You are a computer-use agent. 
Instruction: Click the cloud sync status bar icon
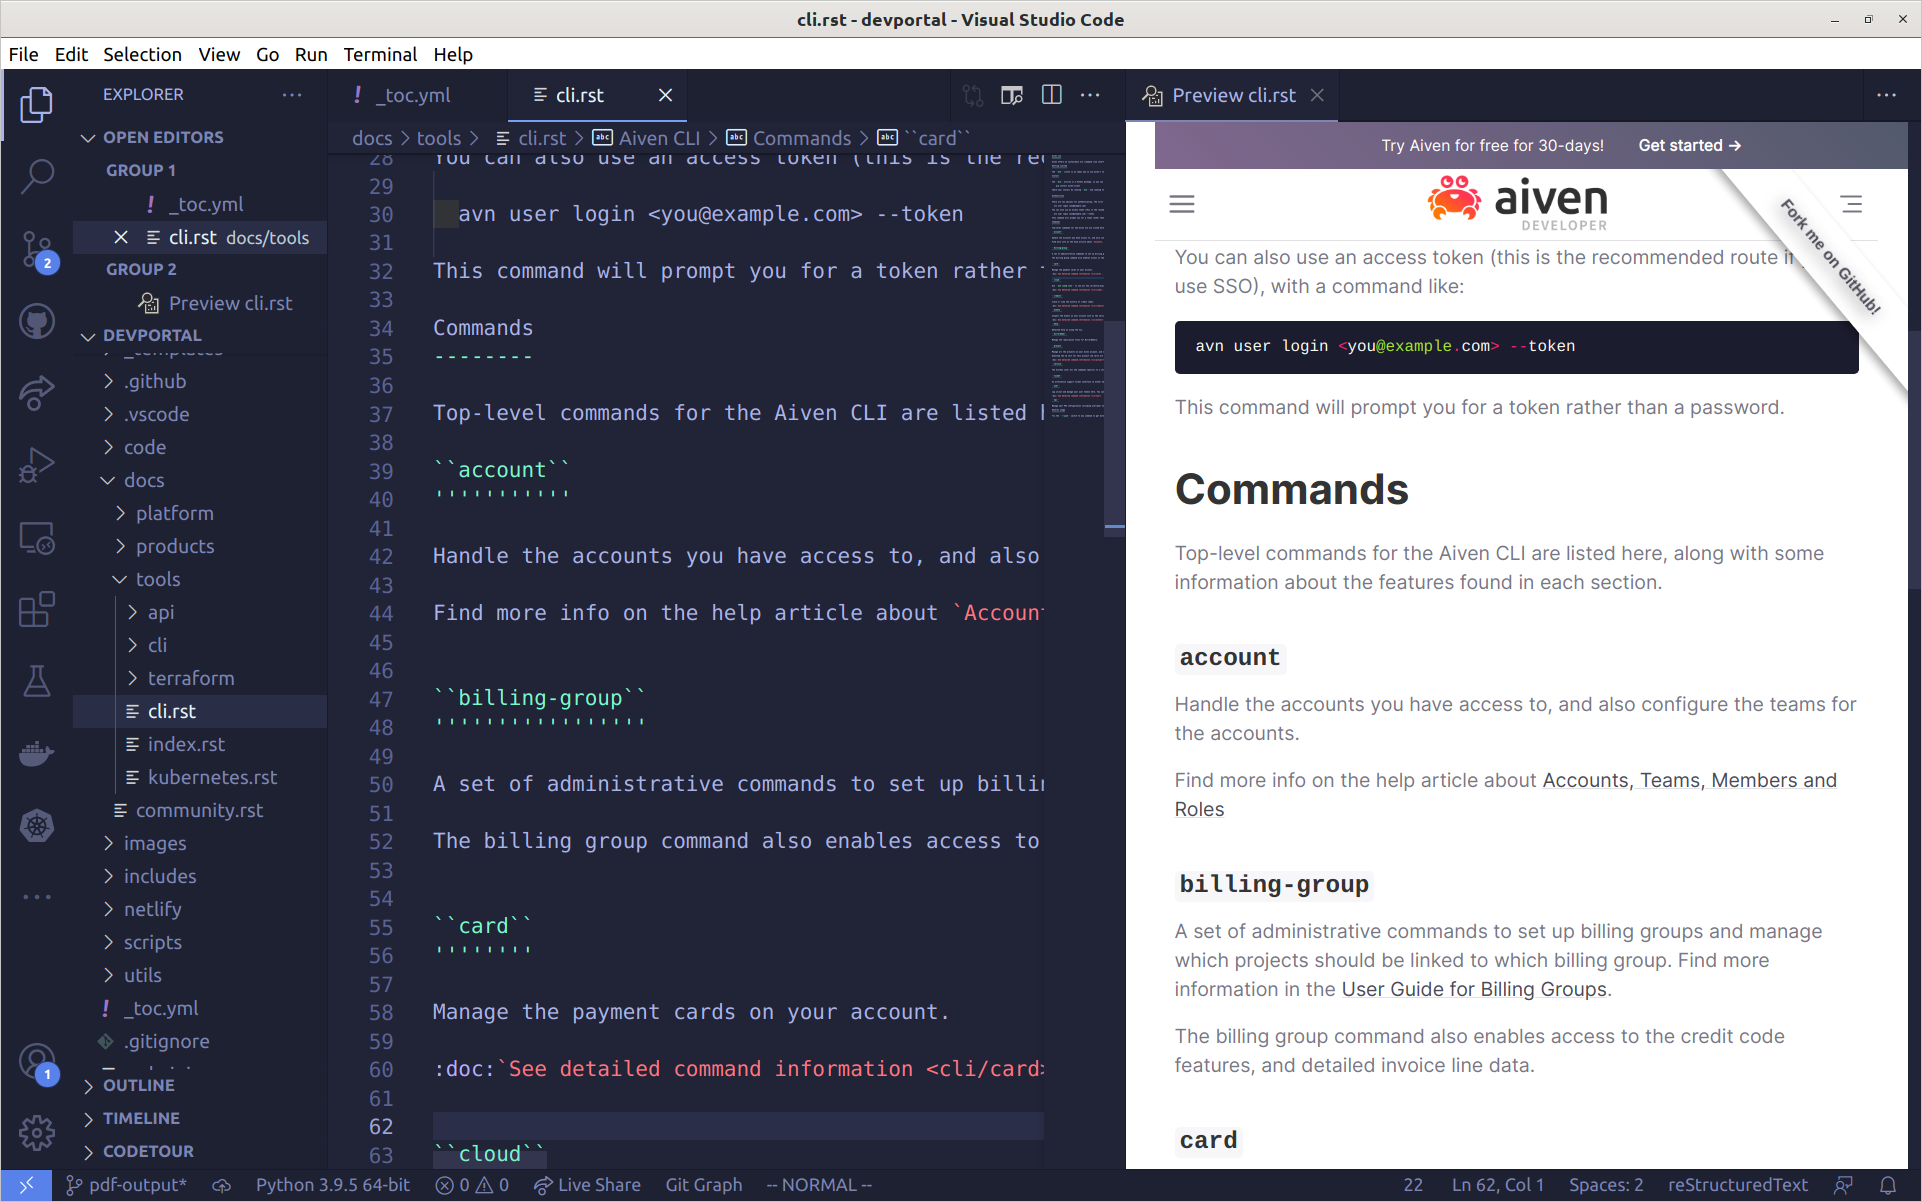pyautogui.click(x=221, y=1185)
